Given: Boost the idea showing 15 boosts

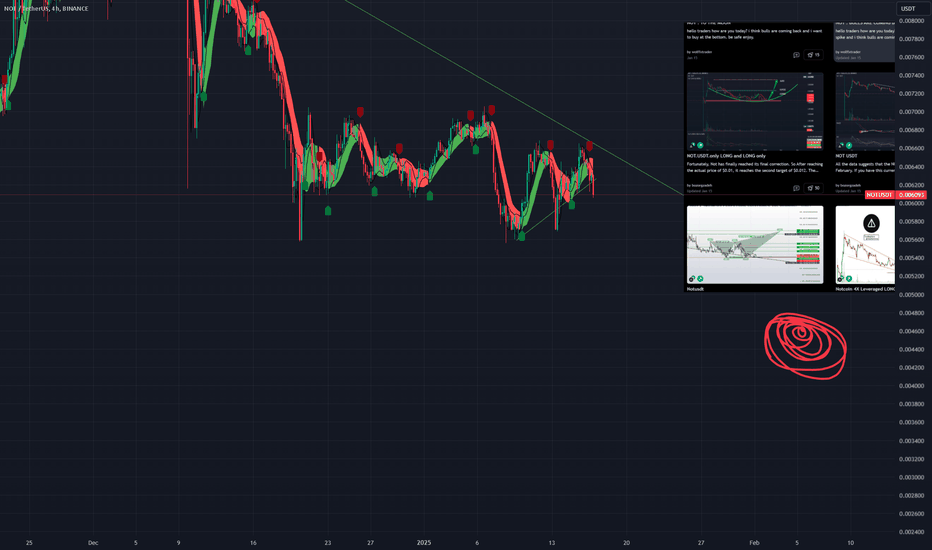Looking at the screenshot, I should point(813,55).
